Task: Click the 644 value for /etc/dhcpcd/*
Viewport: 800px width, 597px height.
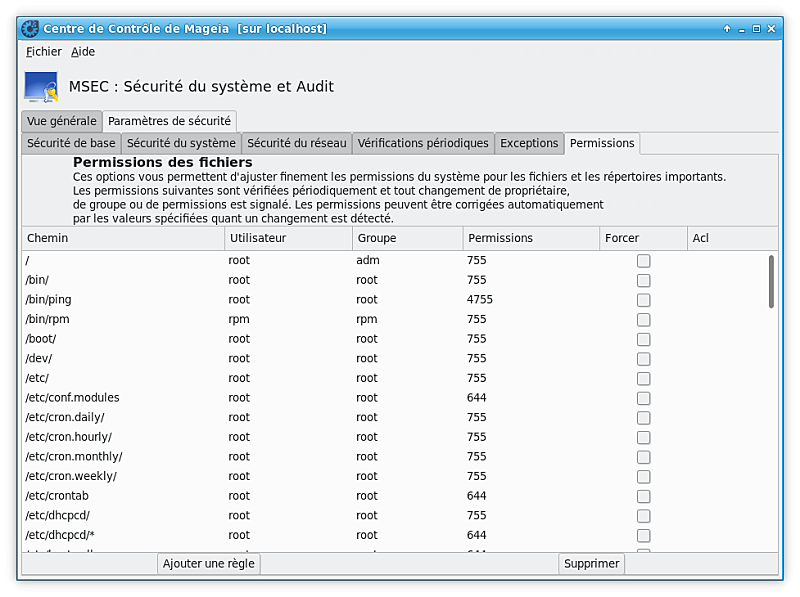Action: [477, 535]
